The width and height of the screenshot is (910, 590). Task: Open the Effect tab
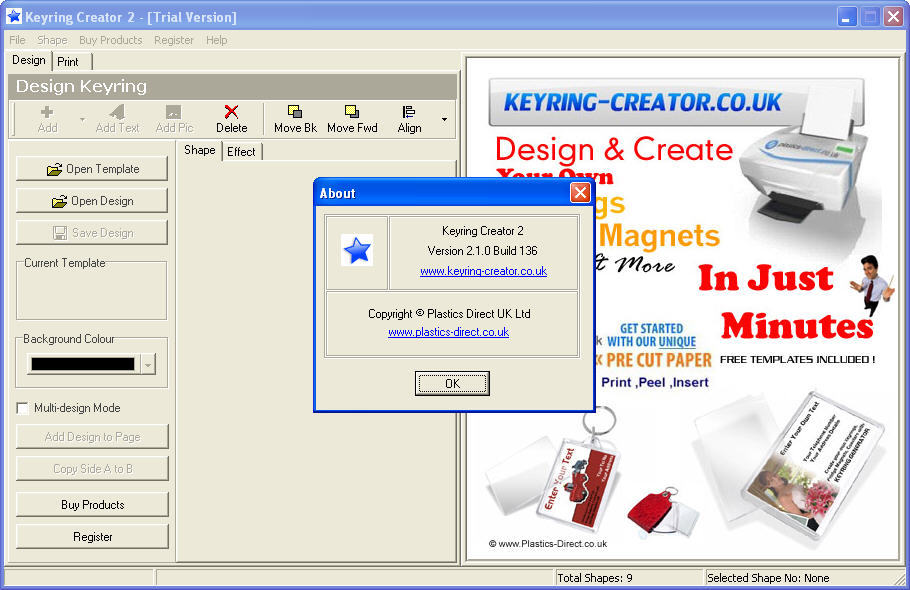(241, 151)
